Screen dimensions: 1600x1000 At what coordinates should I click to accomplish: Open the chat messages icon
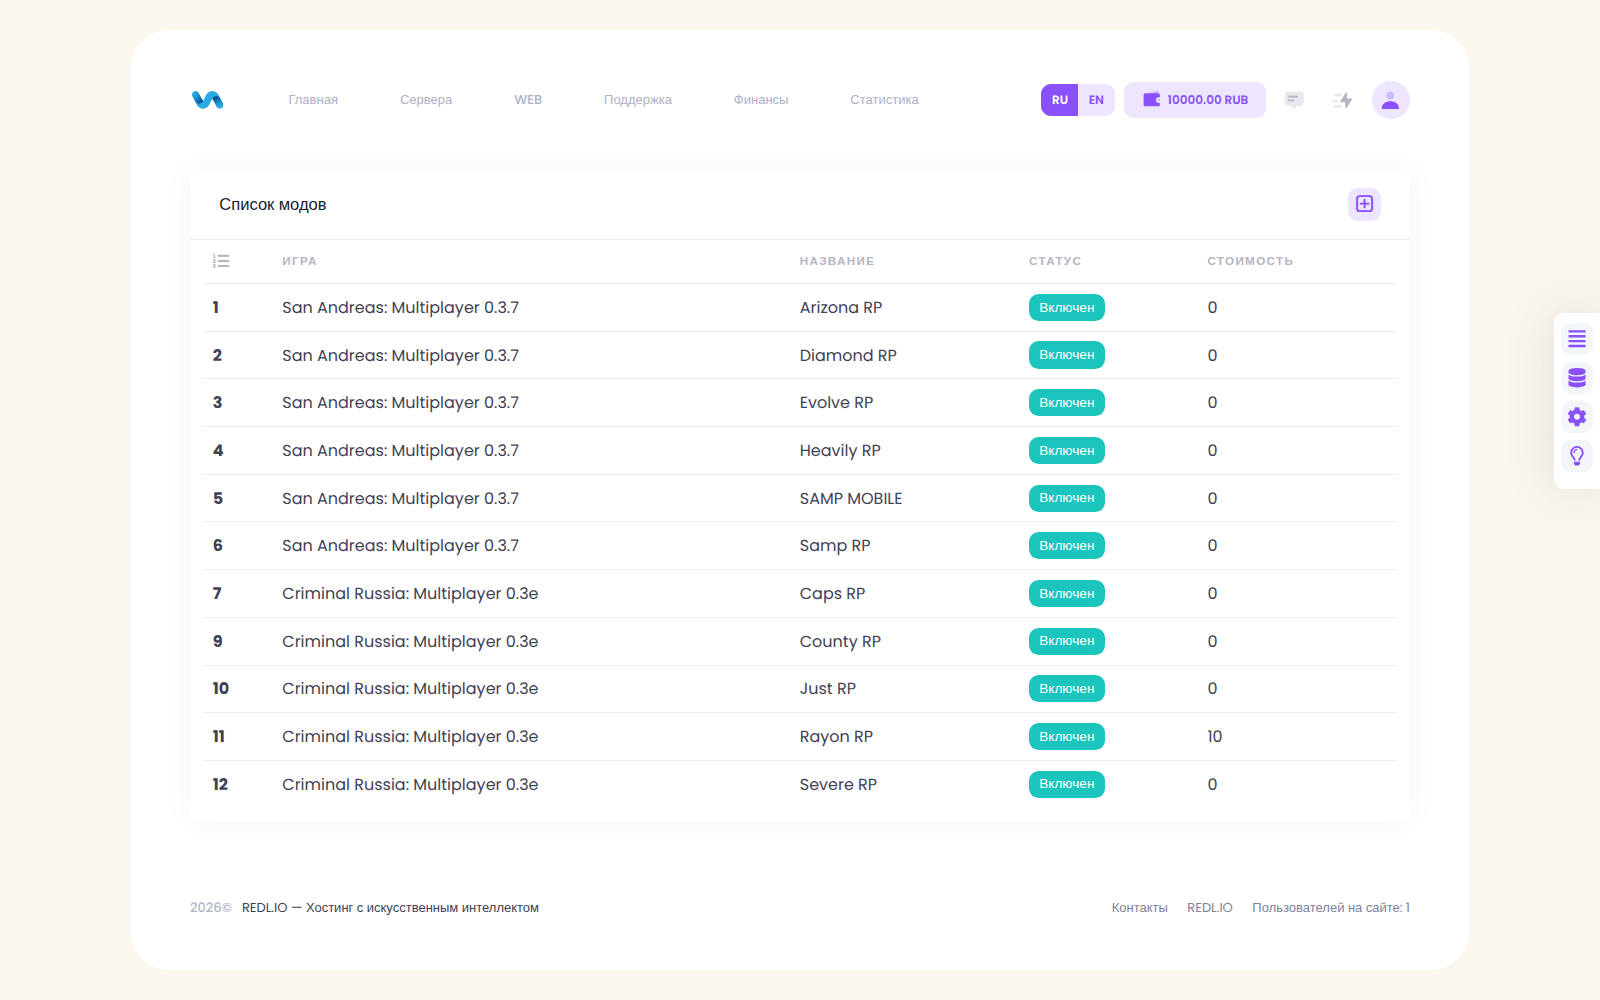point(1294,100)
